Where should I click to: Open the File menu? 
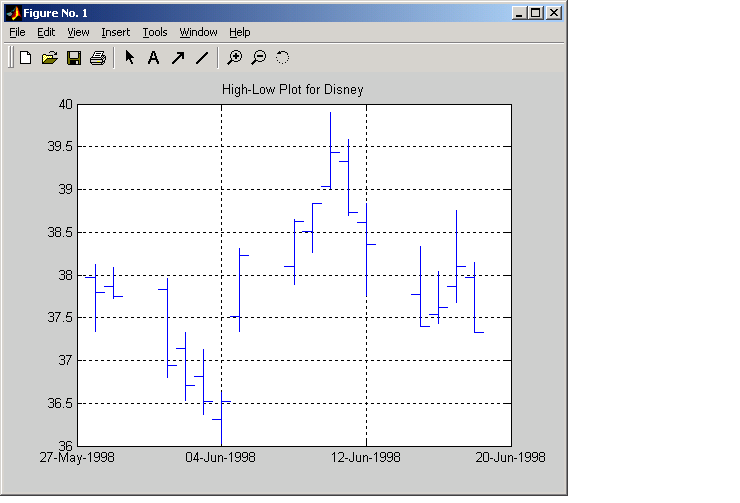(x=17, y=32)
